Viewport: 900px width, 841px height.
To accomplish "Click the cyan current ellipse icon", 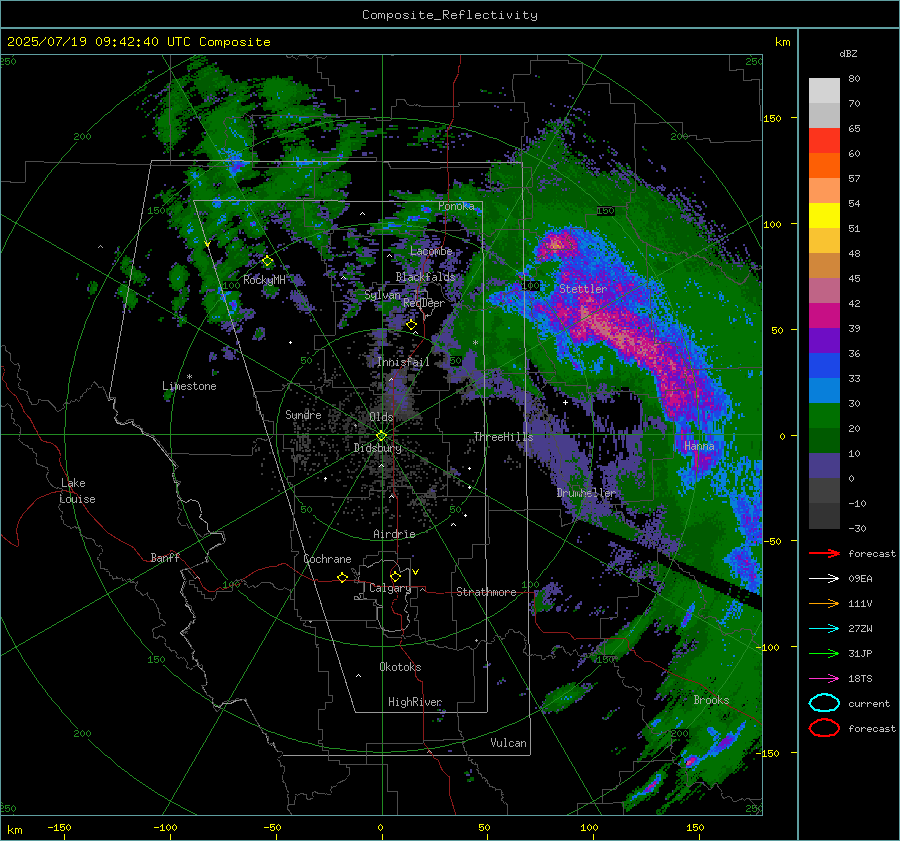I will pos(824,703).
